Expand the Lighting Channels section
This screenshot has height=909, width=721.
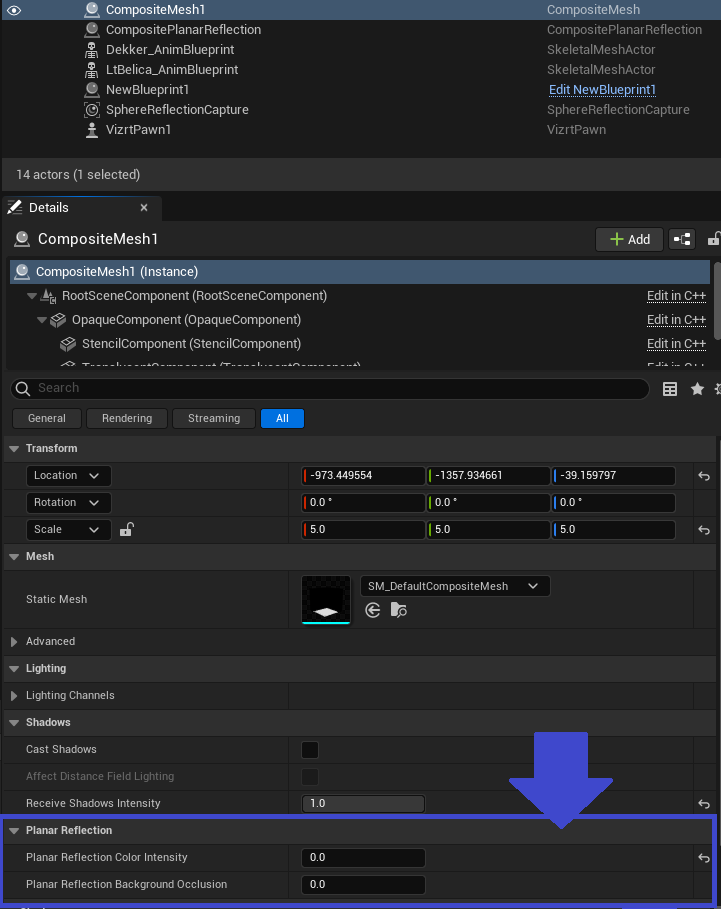[x=14, y=696]
